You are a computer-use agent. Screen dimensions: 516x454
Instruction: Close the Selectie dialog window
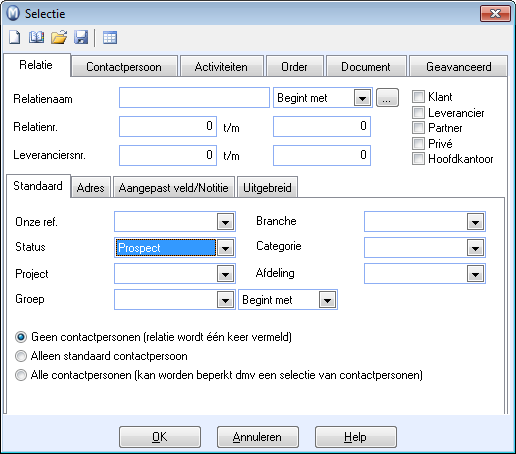click(x=495, y=14)
